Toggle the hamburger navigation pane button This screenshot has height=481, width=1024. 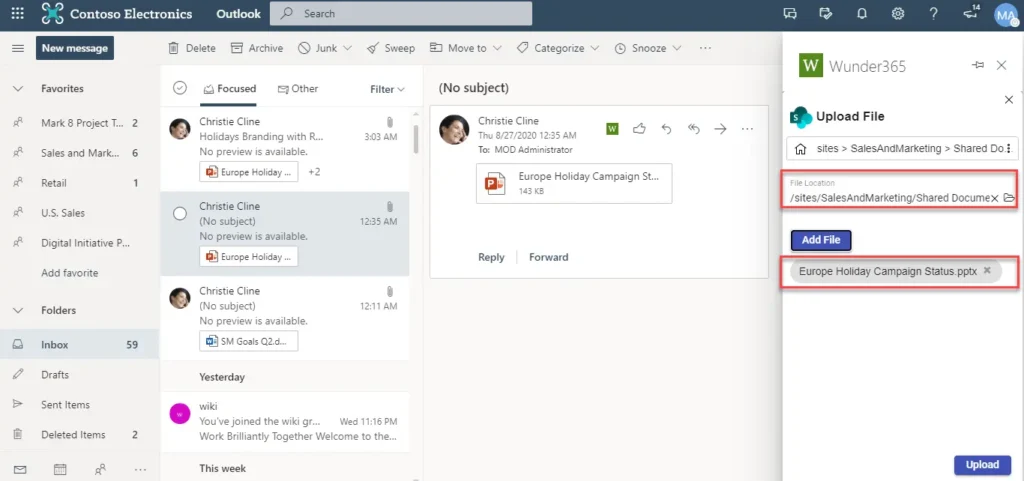[x=17, y=48]
